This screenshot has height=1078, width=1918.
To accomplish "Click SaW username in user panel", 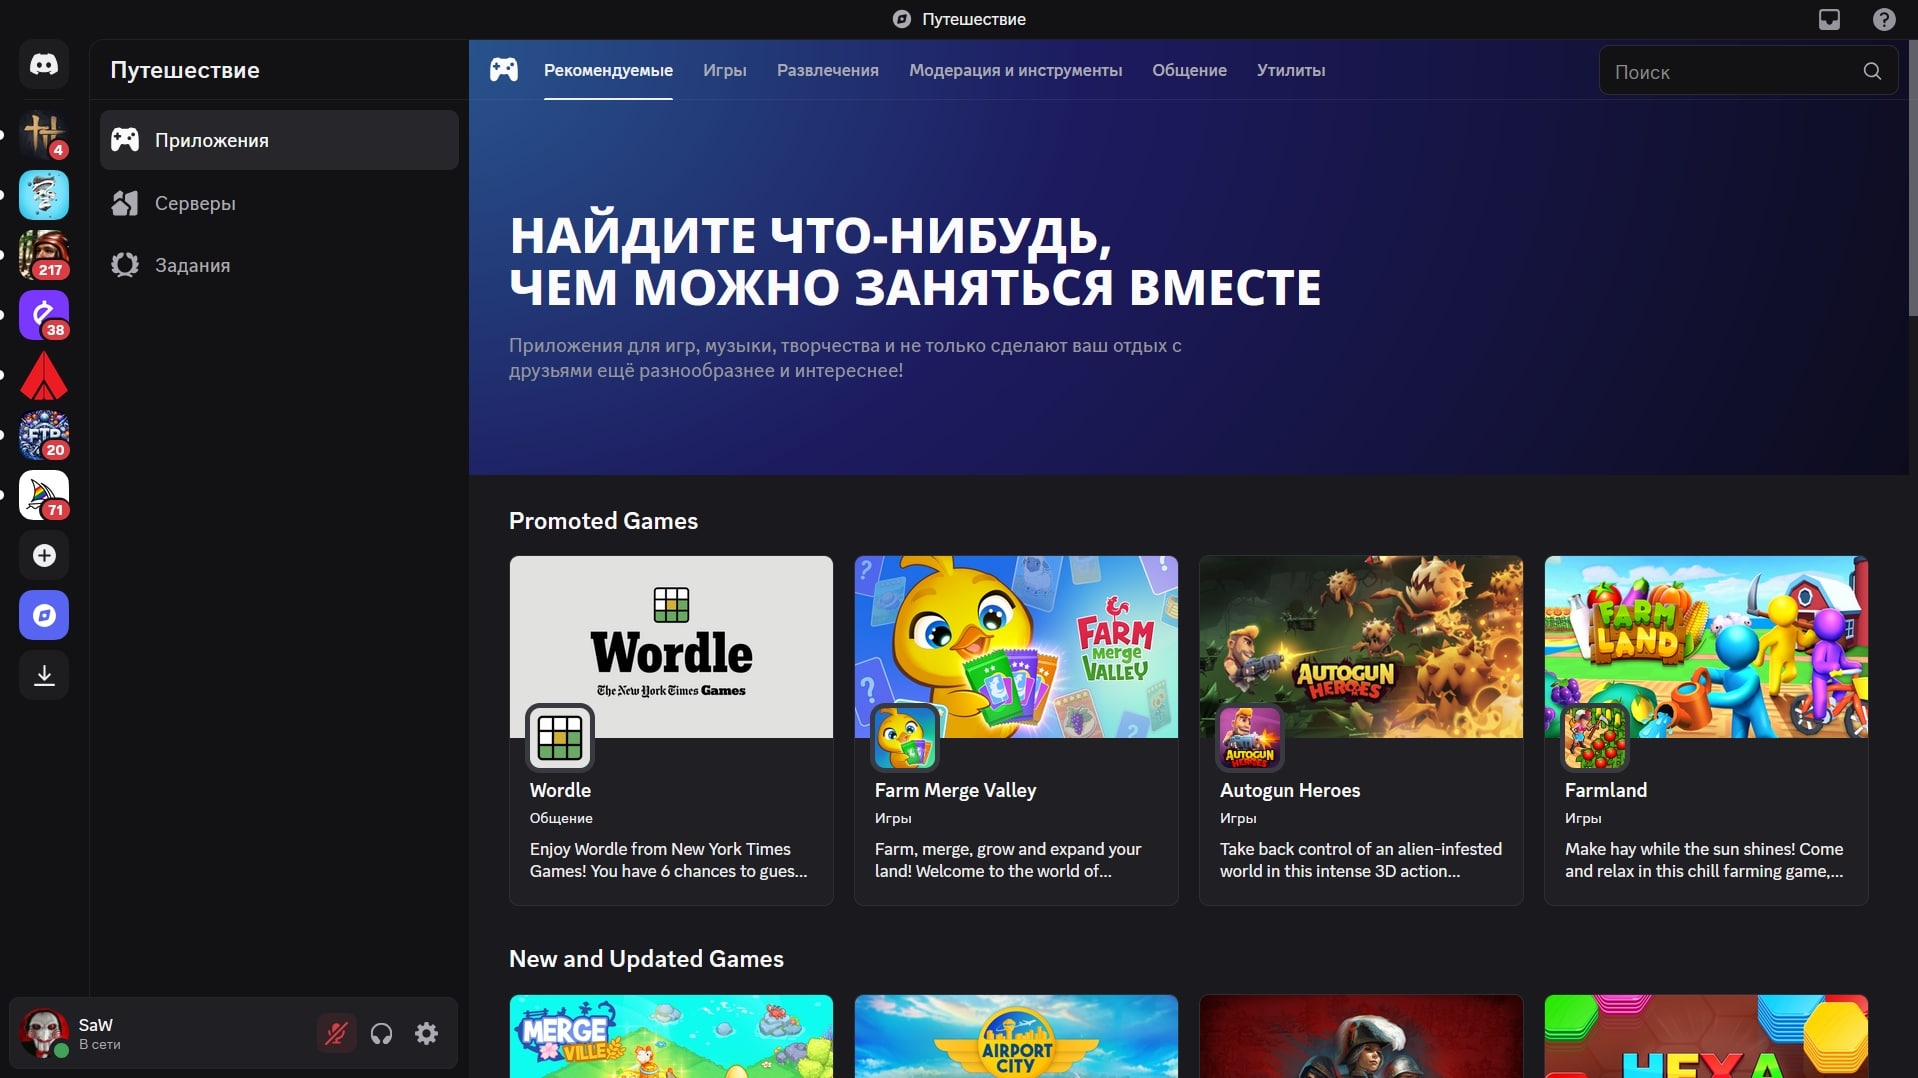I will 96,1024.
